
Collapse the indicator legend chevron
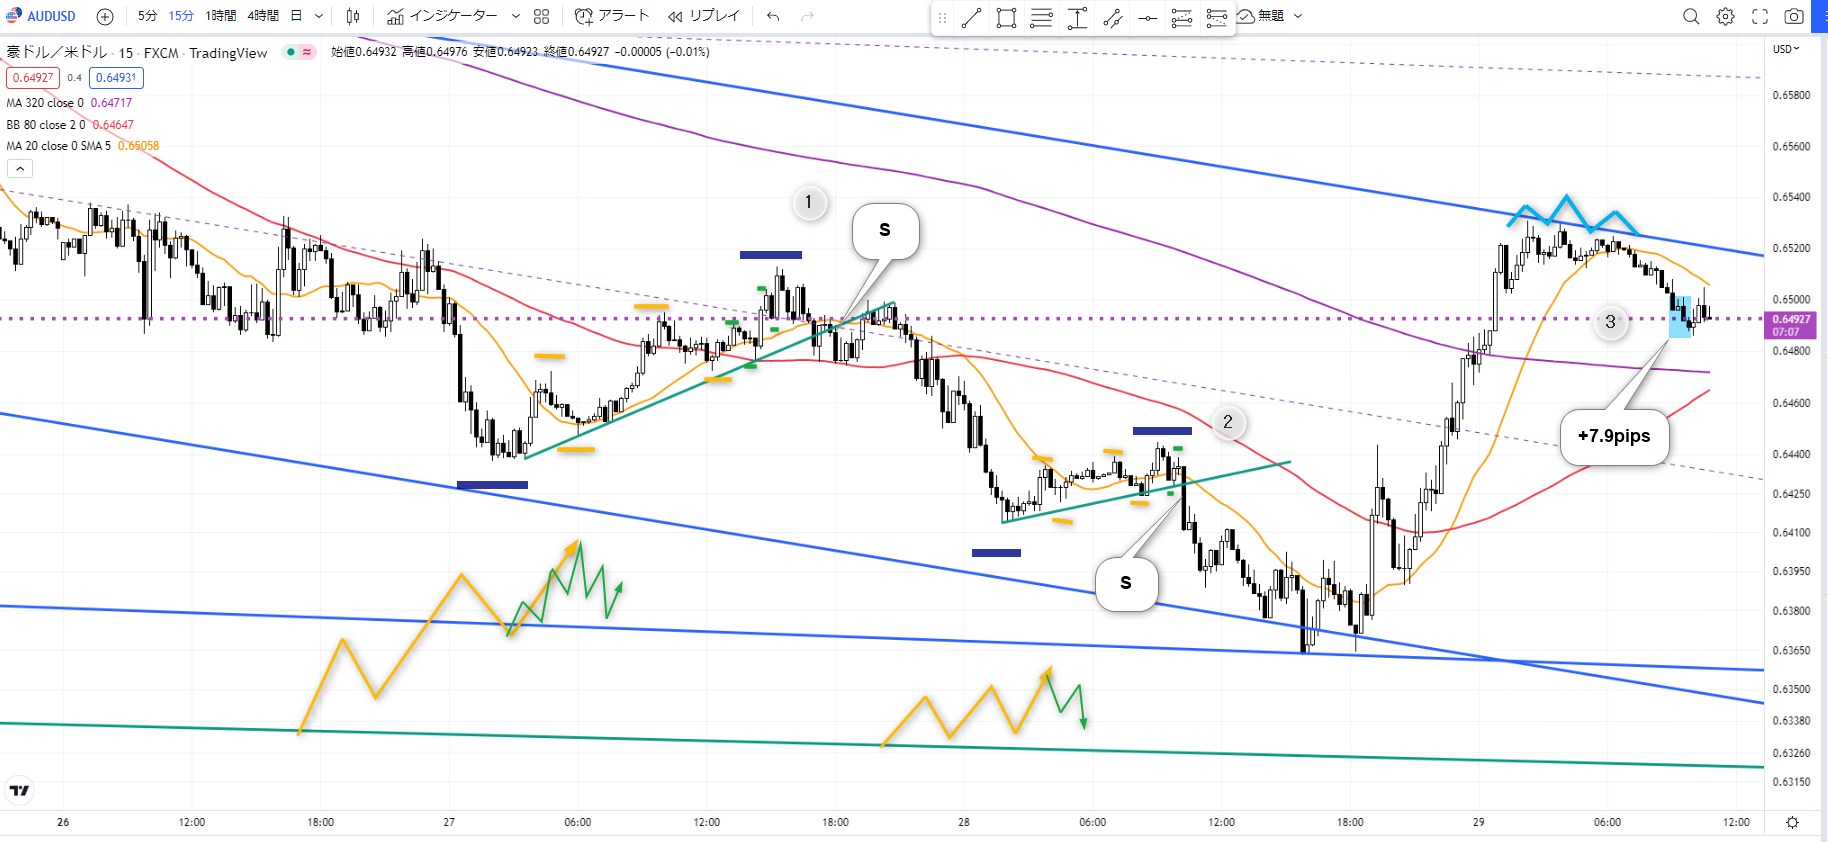coord(20,169)
